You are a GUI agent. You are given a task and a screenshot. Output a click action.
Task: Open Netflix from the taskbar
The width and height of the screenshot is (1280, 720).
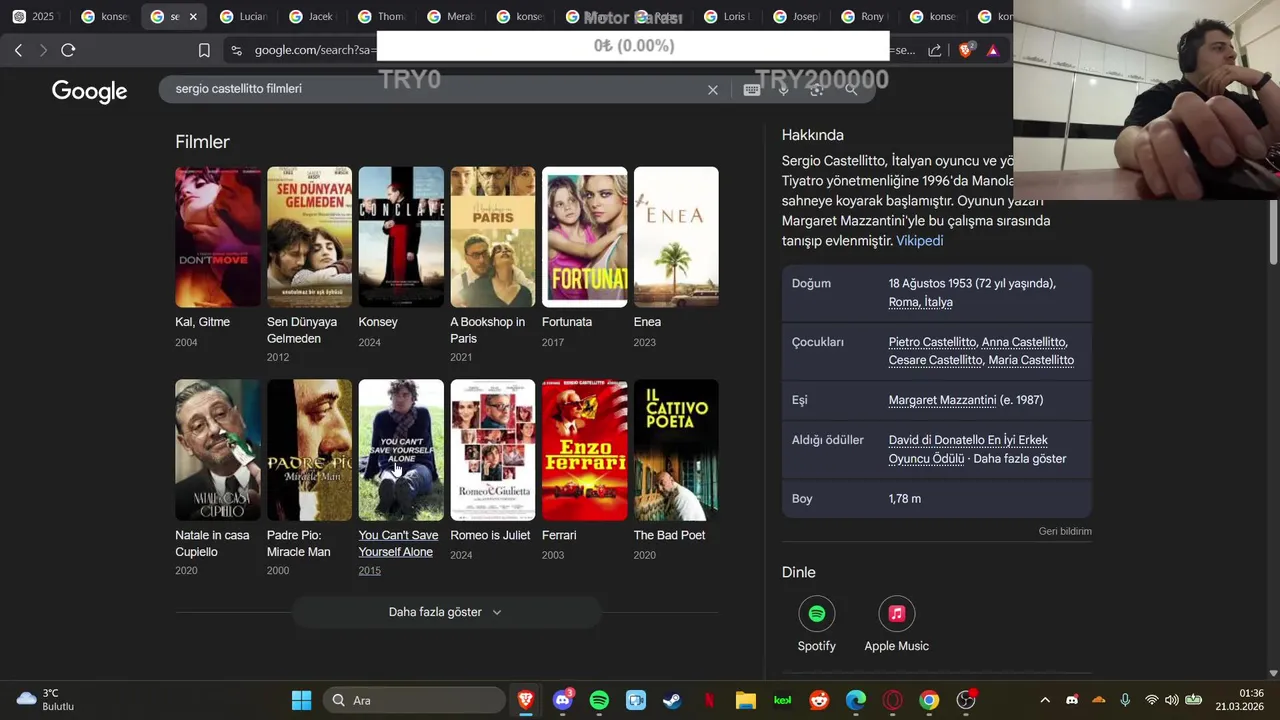point(709,700)
